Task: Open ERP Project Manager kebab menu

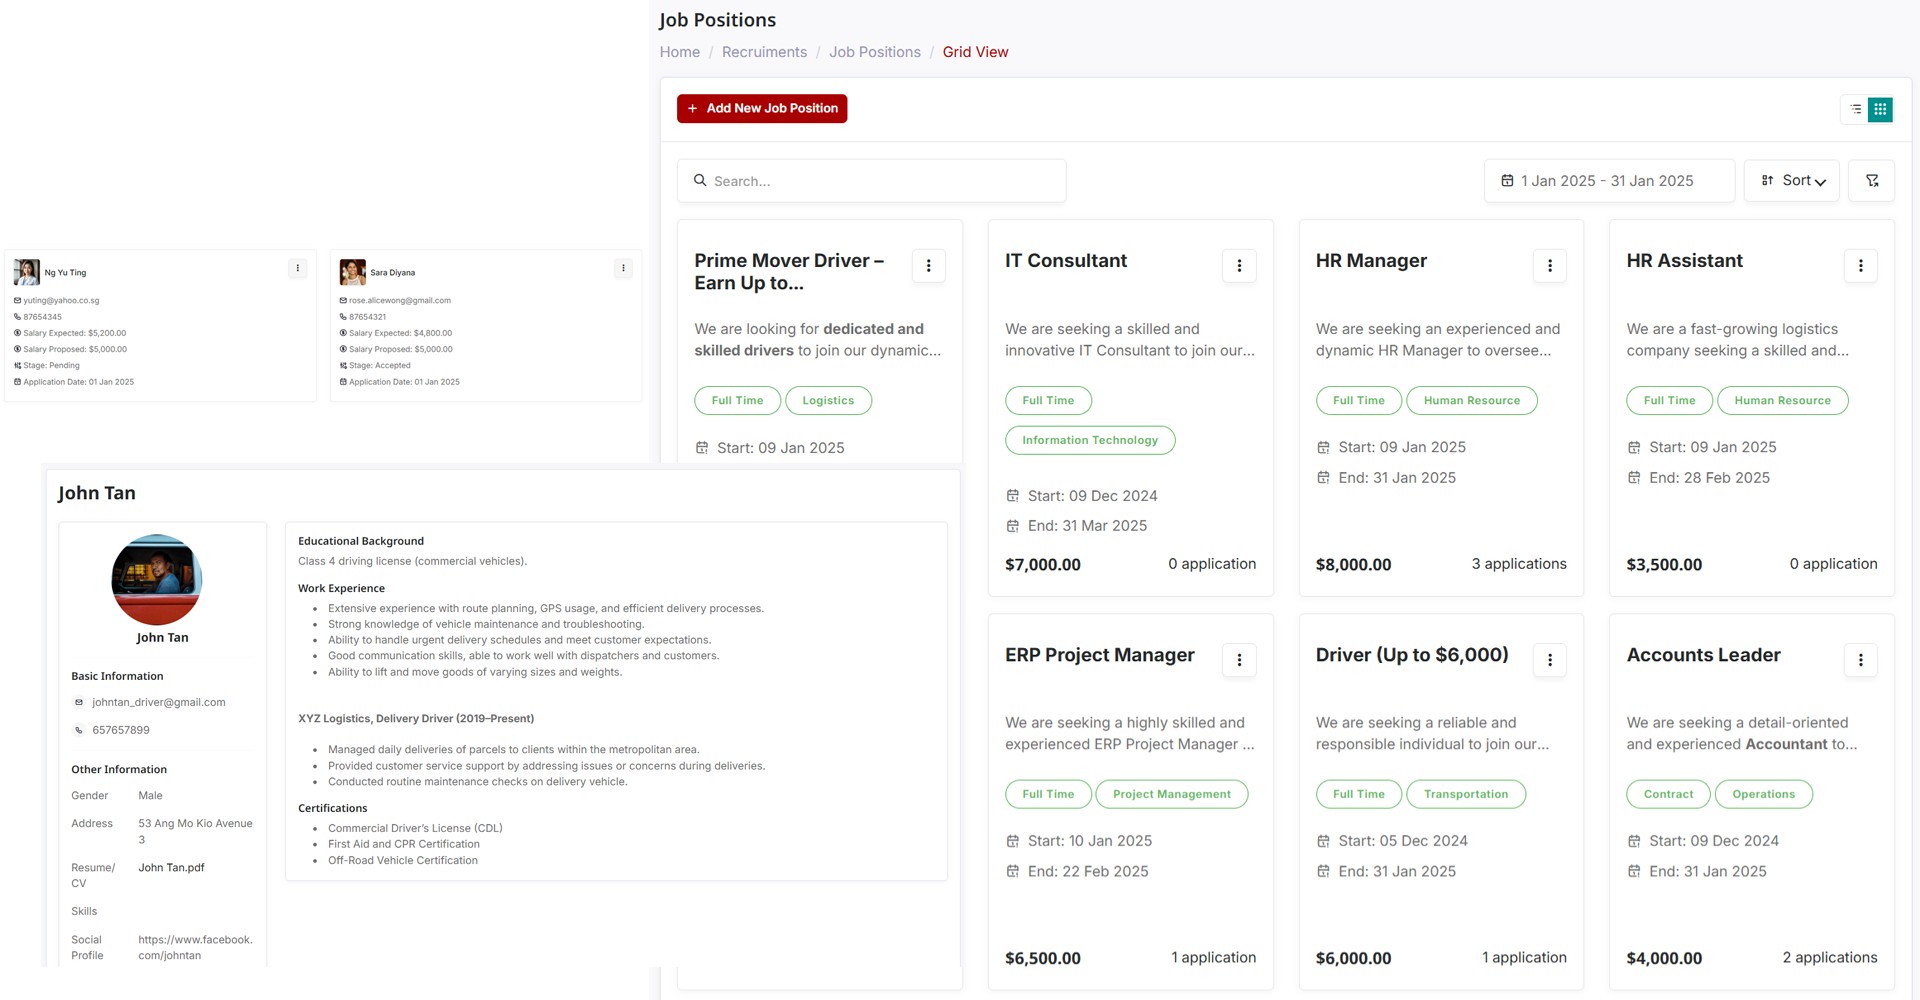Action: click(1239, 660)
